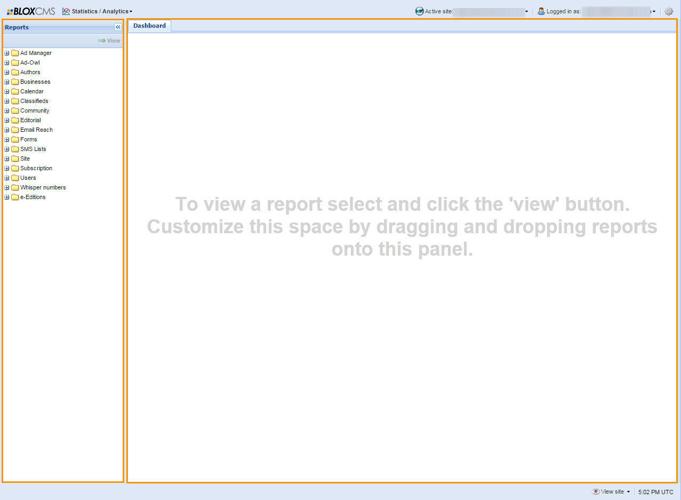
Task: Expand the Calendar folder
Action: 7,91
